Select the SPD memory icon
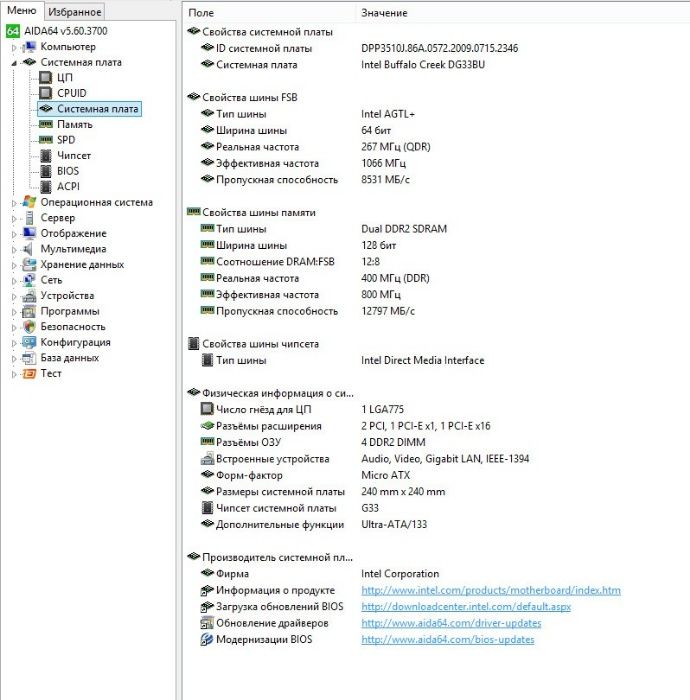Screen dimensions: 690x700 point(46,140)
